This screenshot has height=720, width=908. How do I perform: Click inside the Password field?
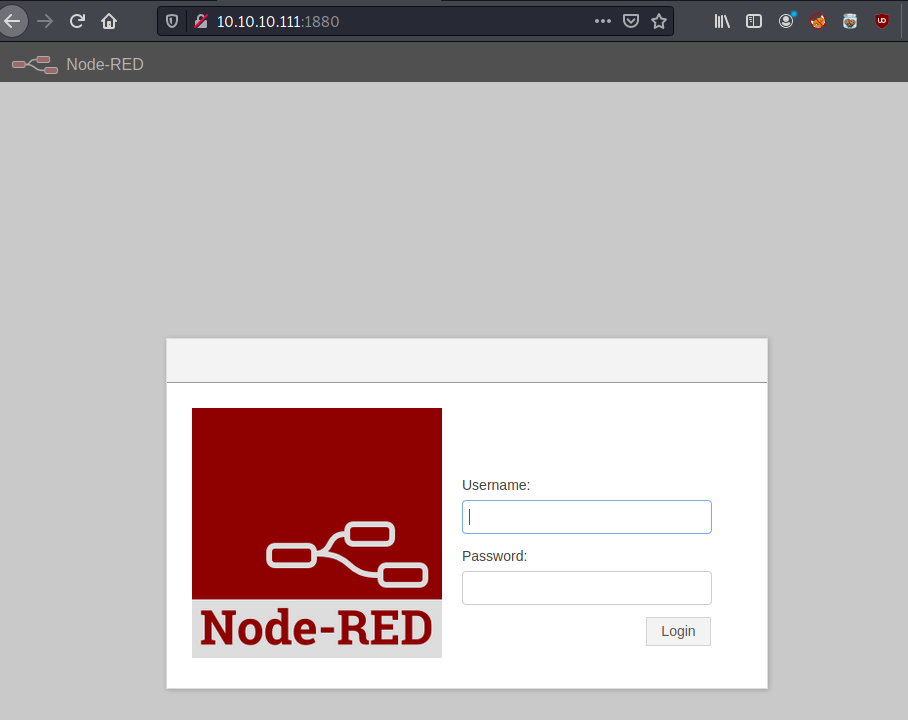pos(586,587)
